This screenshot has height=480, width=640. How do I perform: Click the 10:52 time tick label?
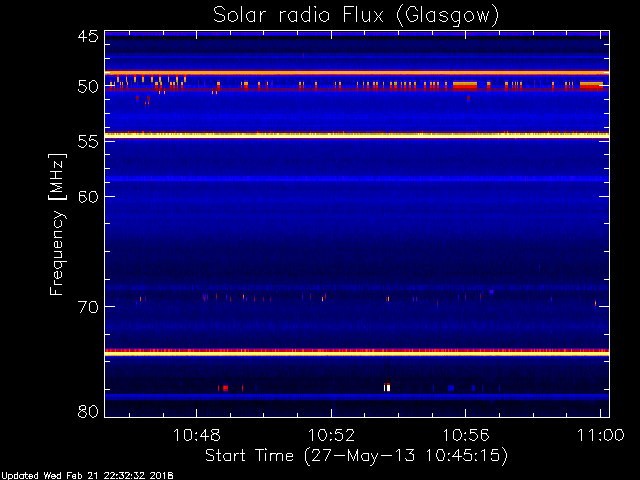(x=331, y=435)
